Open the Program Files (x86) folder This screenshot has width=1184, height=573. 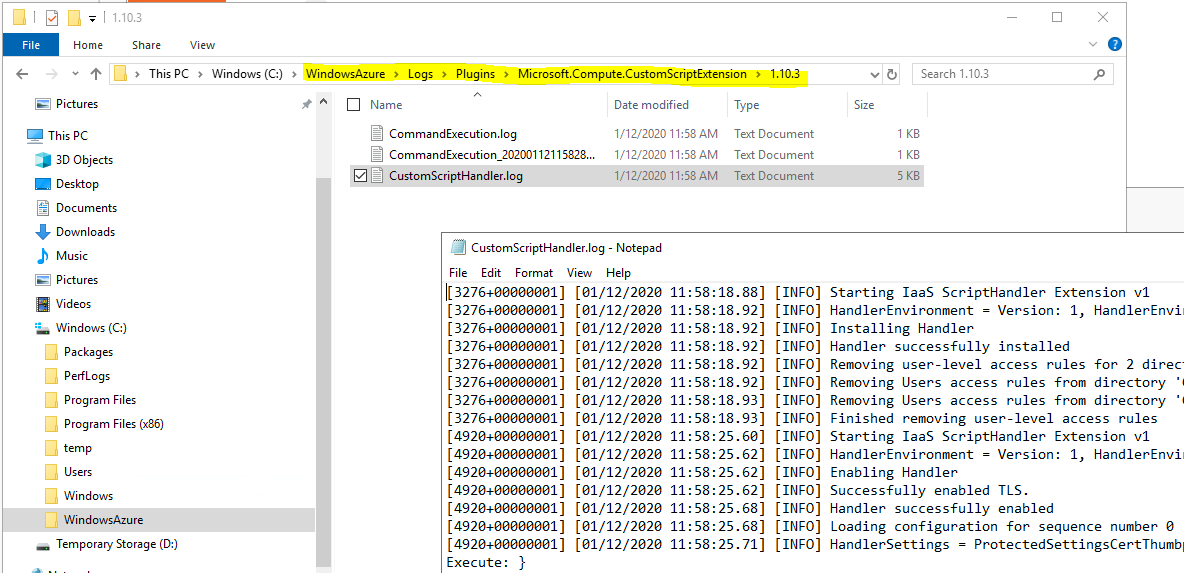tap(113, 424)
